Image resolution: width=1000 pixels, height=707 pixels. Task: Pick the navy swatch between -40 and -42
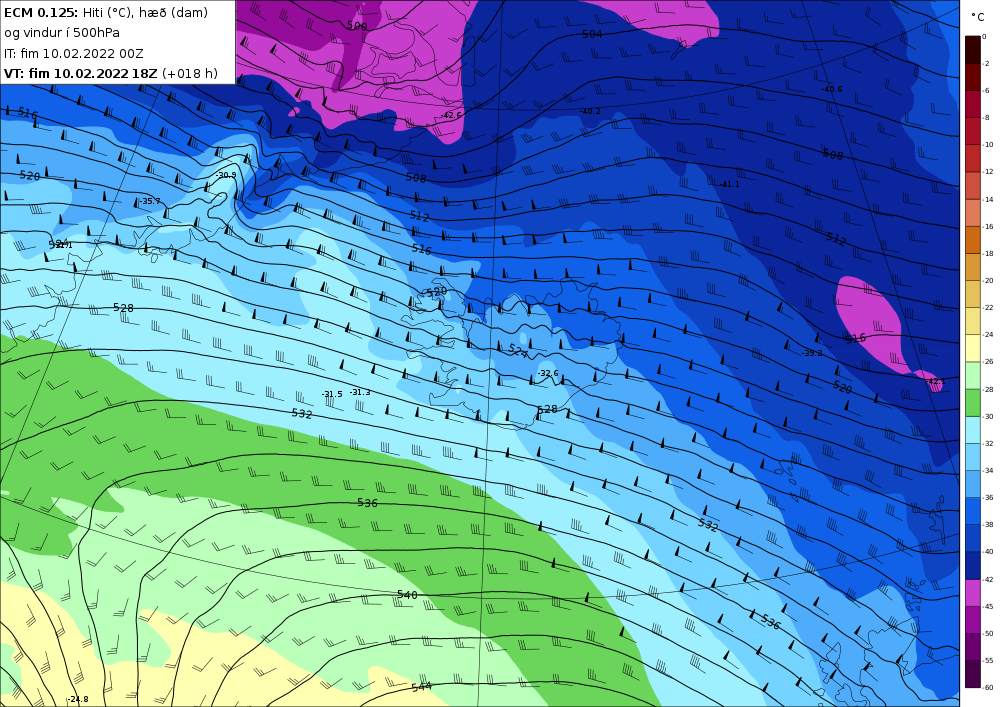point(973,565)
